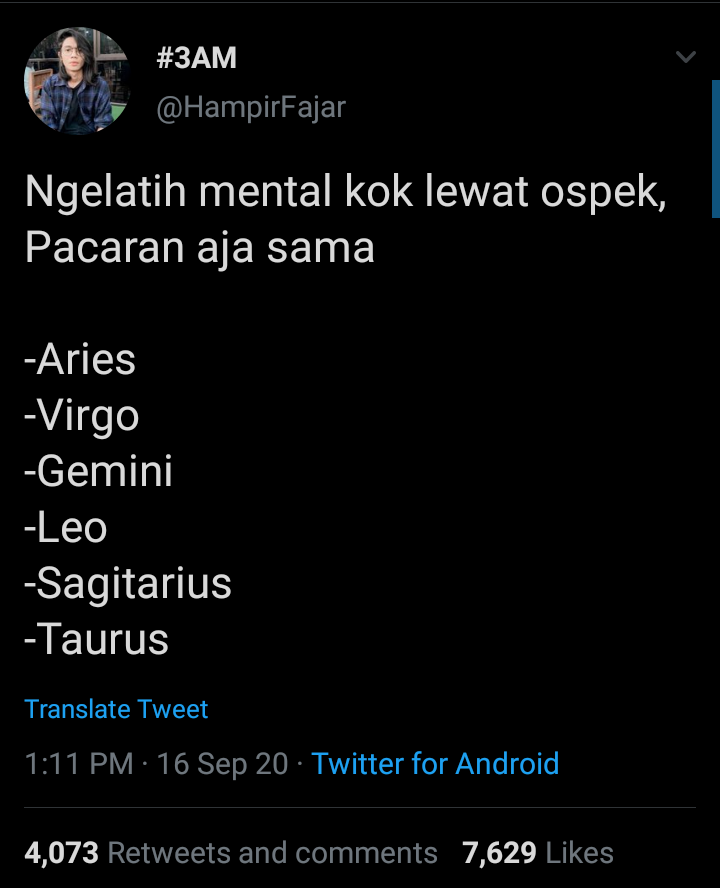Open the tweet options chevron menu
Viewport: 720px width, 888px height.
[x=686, y=58]
